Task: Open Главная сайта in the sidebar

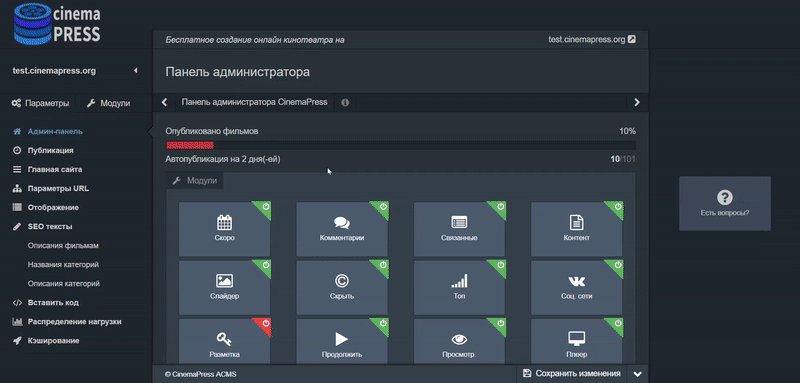Action: point(47,169)
